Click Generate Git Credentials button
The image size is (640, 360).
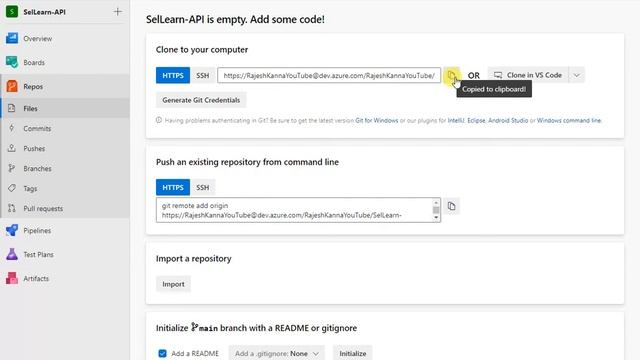point(201,100)
